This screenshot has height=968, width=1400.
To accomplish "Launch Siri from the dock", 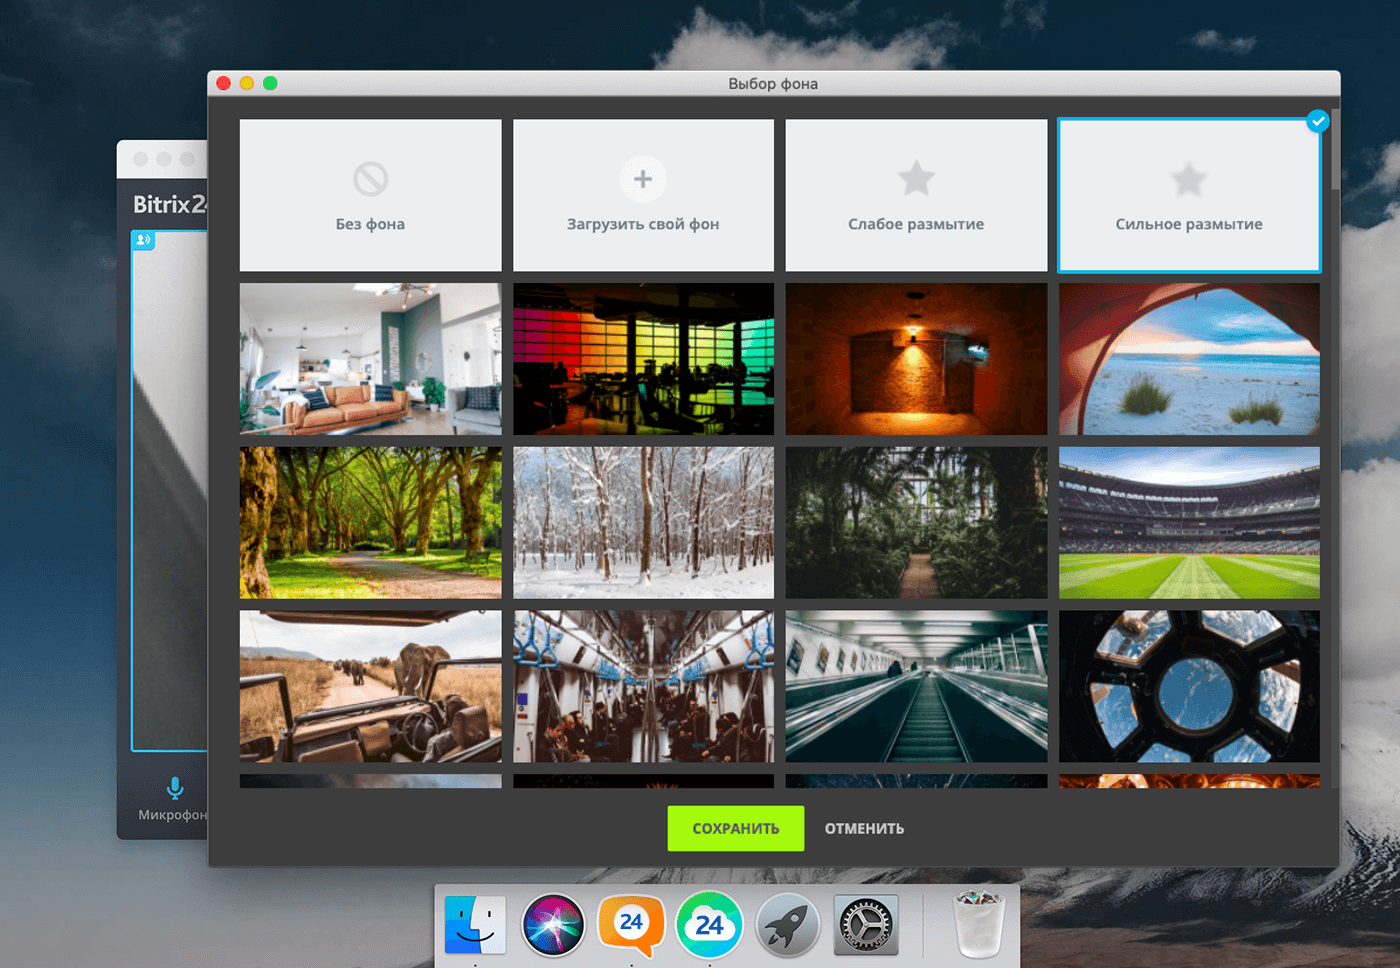I will (x=553, y=925).
